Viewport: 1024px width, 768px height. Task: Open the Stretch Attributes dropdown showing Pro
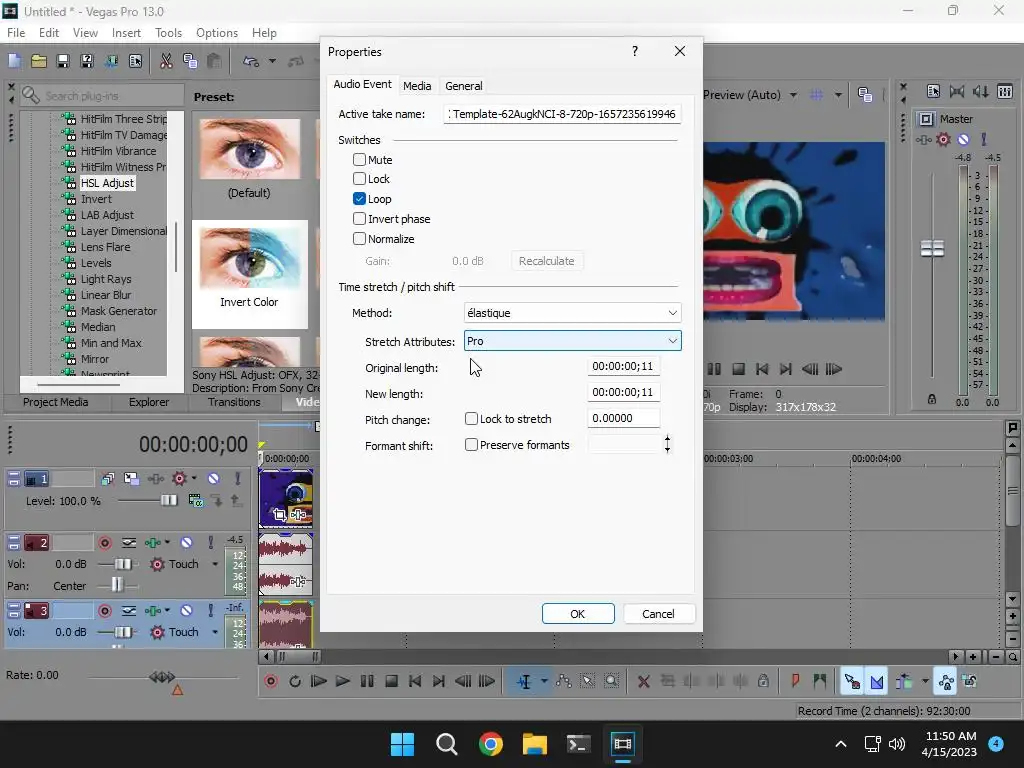point(572,341)
